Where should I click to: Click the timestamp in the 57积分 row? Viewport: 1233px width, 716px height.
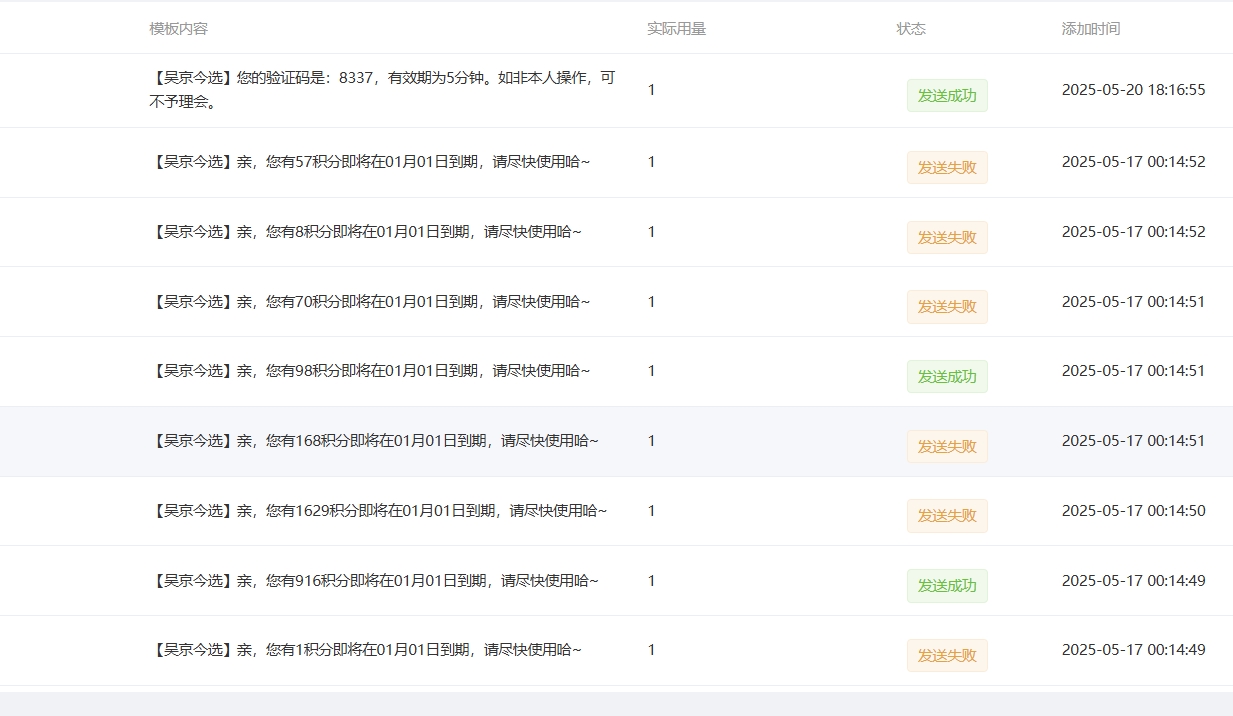coord(1133,161)
